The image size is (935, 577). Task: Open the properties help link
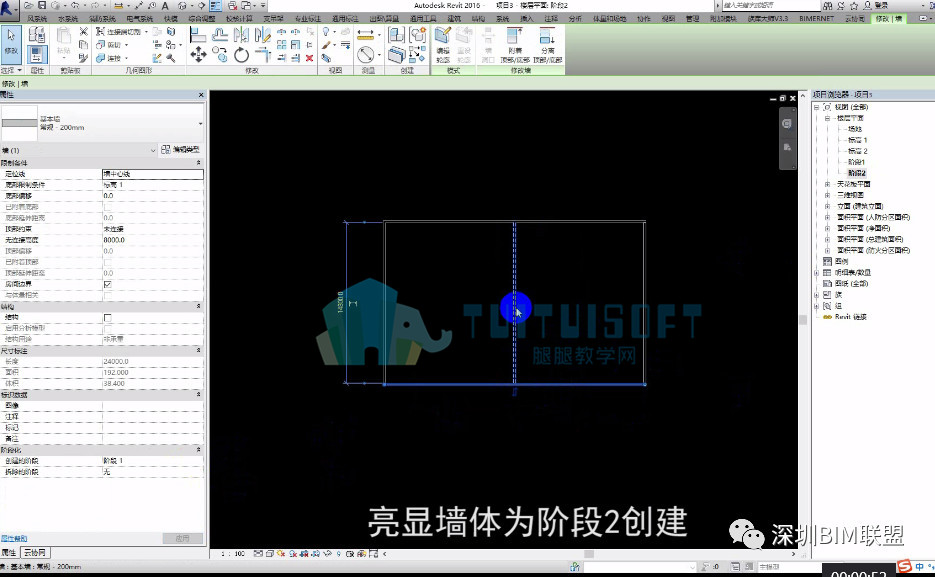(x=14, y=538)
